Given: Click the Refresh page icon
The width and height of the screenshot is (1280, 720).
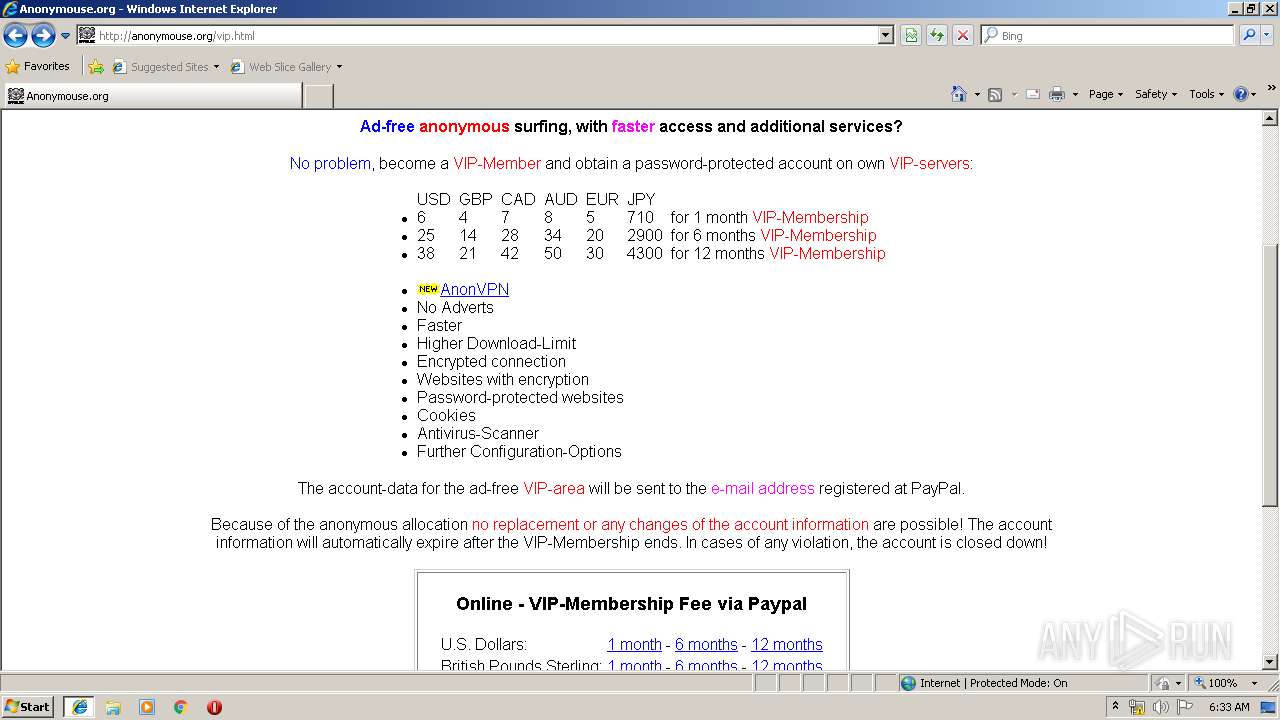Looking at the screenshot, I should pos(937,35).
